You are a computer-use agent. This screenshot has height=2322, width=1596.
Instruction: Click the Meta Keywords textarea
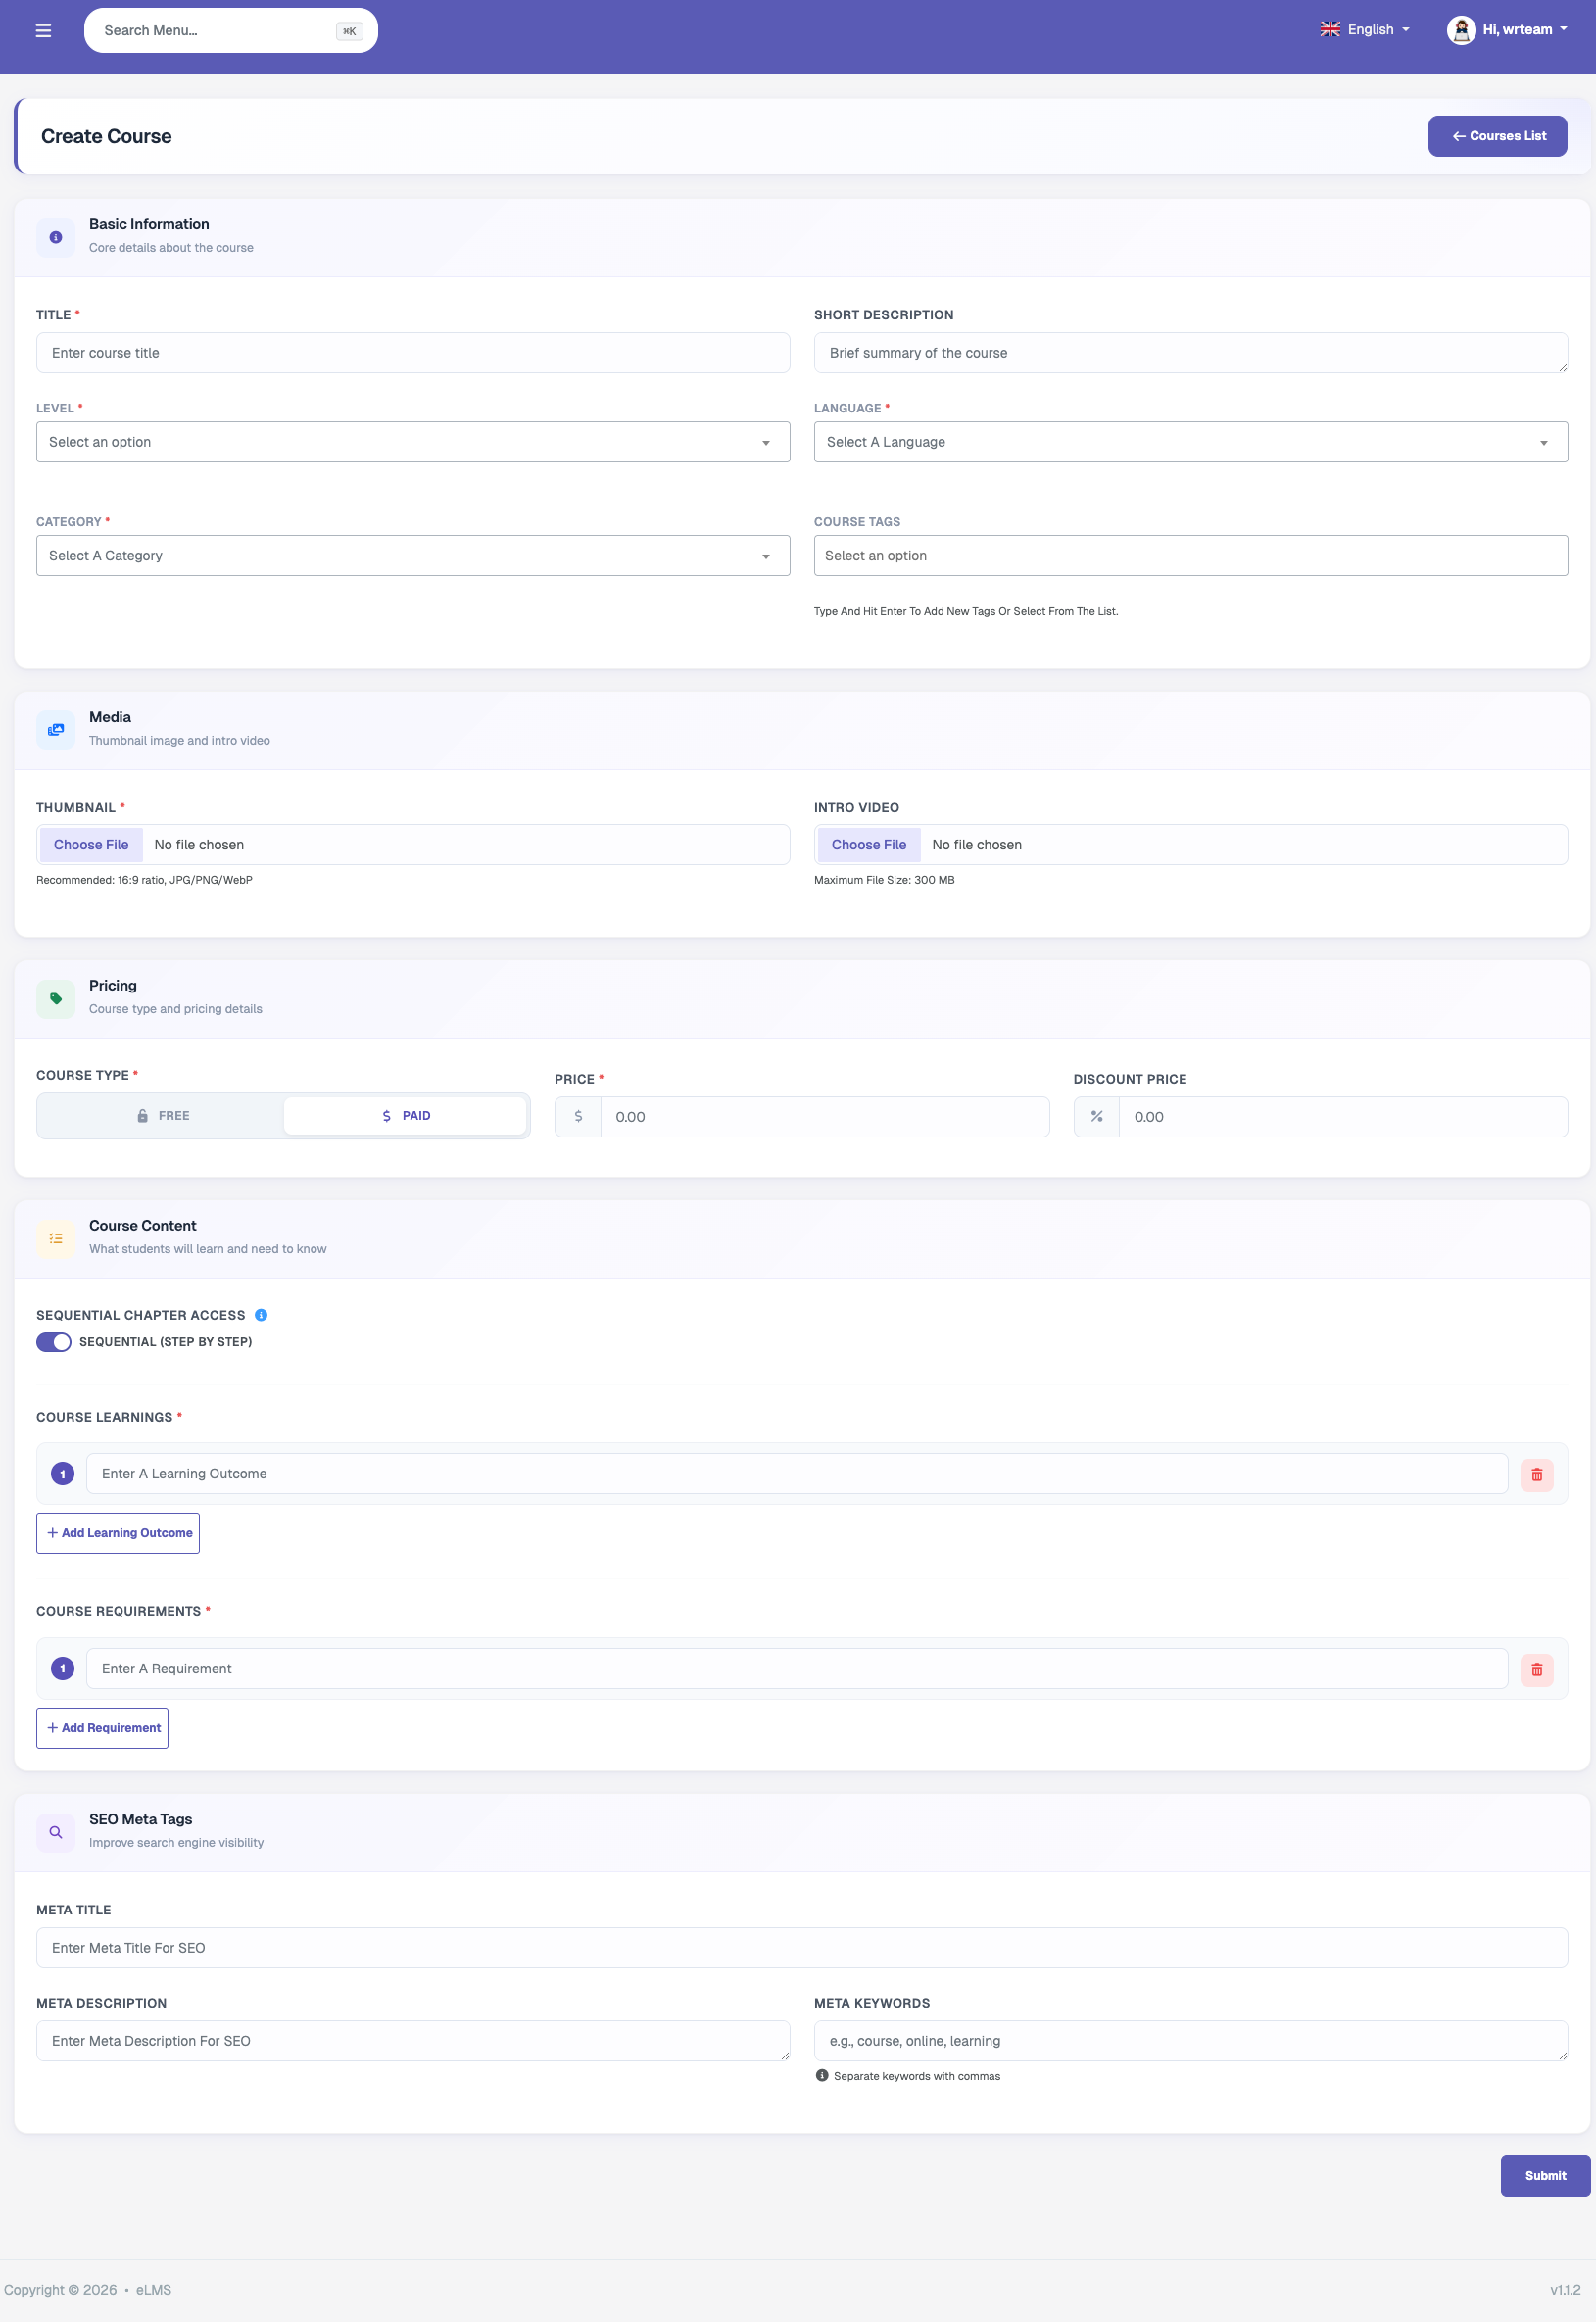tap(1190, 2041)
